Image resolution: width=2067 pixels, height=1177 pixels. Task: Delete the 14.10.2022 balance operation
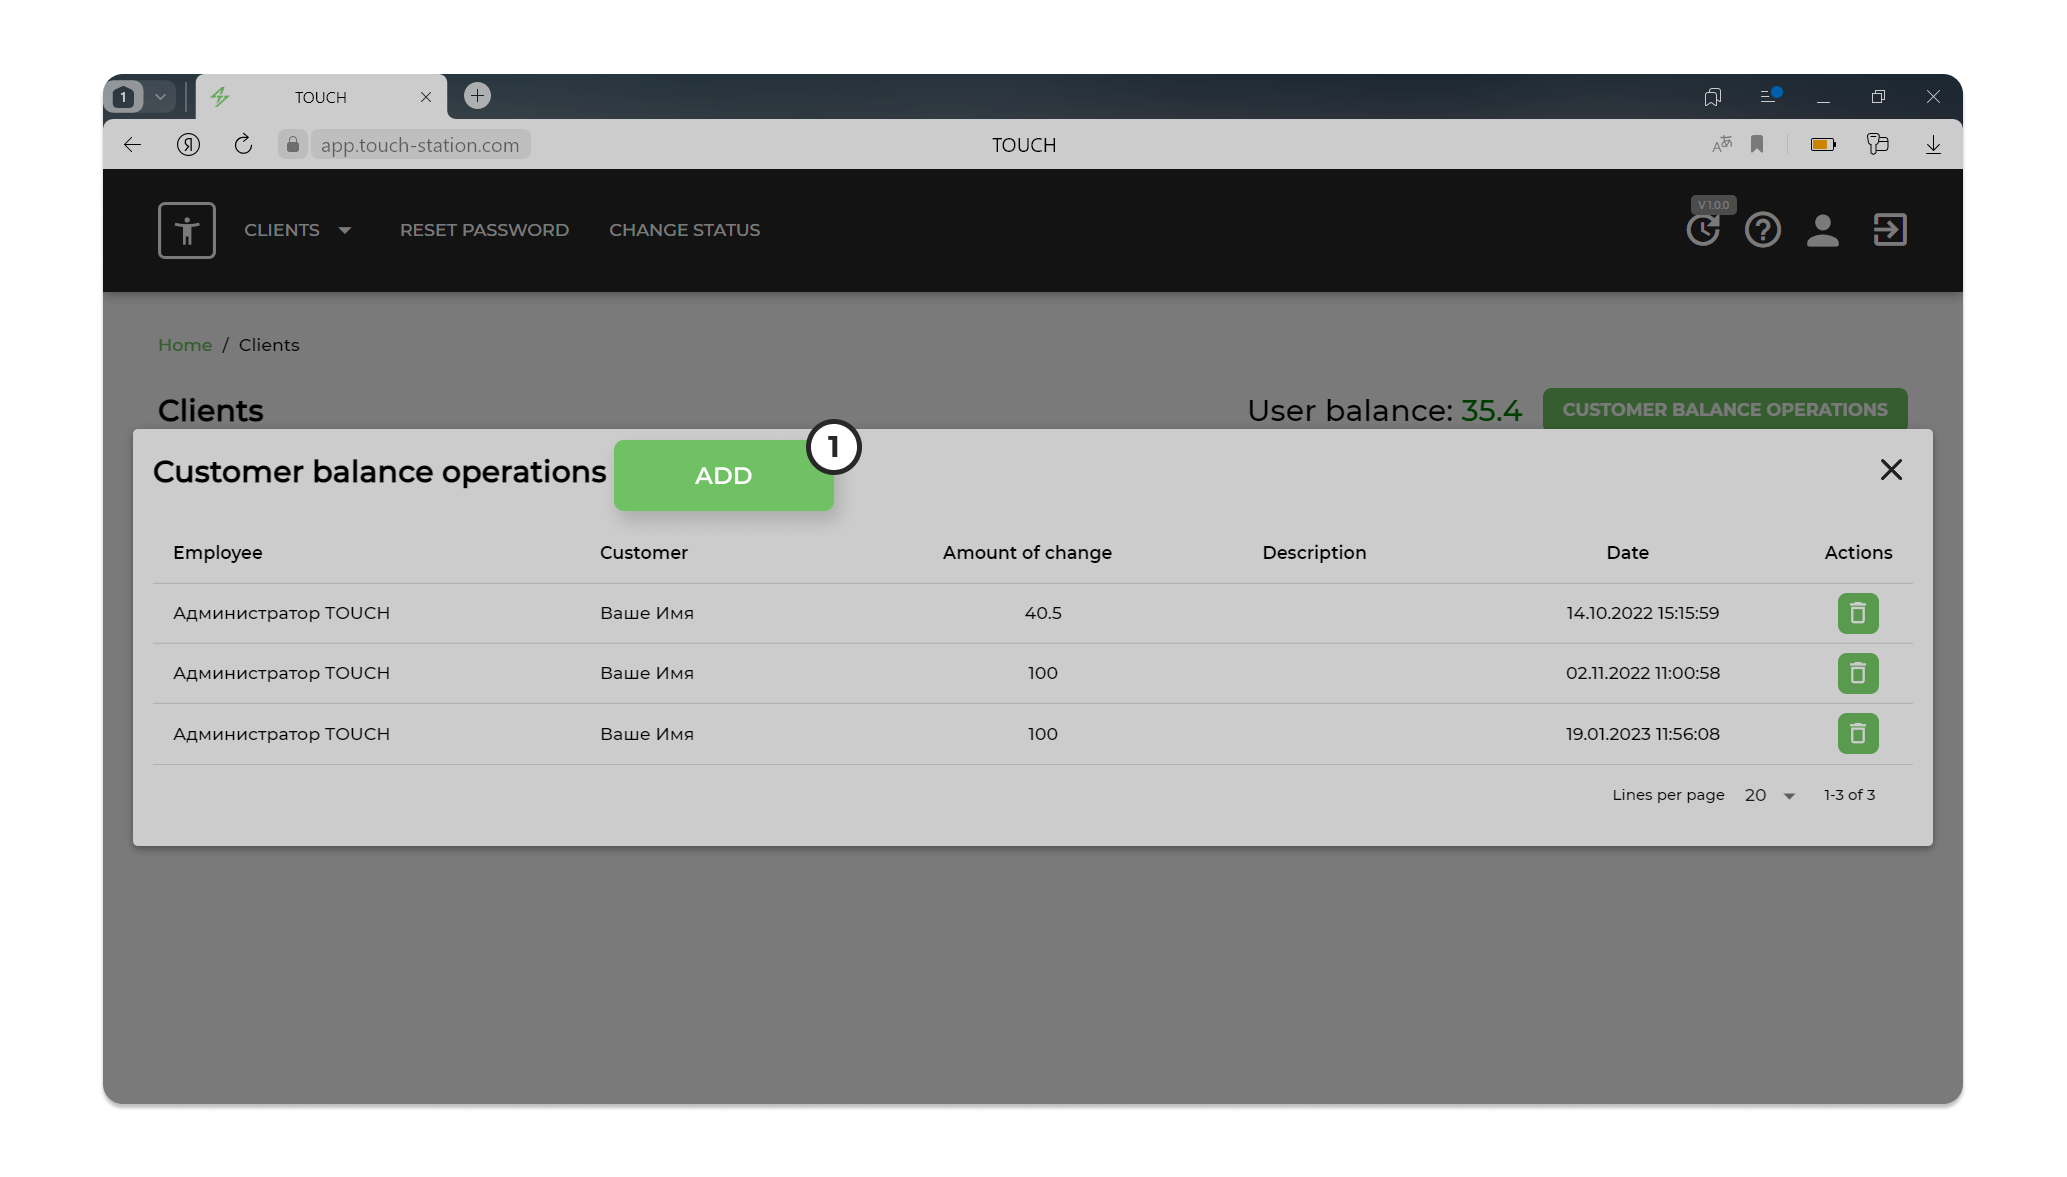1858,613
